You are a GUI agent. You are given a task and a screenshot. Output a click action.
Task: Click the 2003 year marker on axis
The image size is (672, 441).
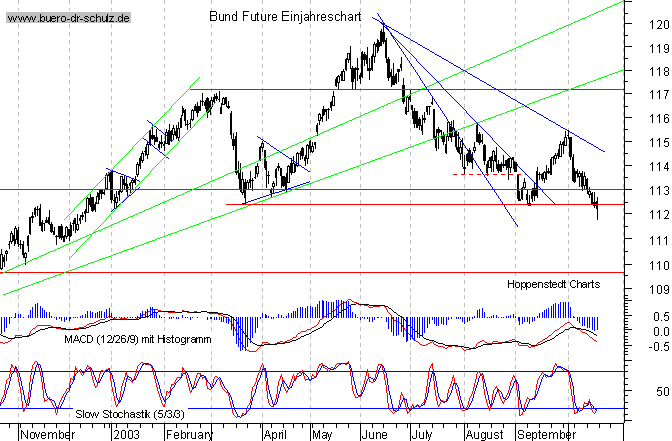click(x=126, y=435)
